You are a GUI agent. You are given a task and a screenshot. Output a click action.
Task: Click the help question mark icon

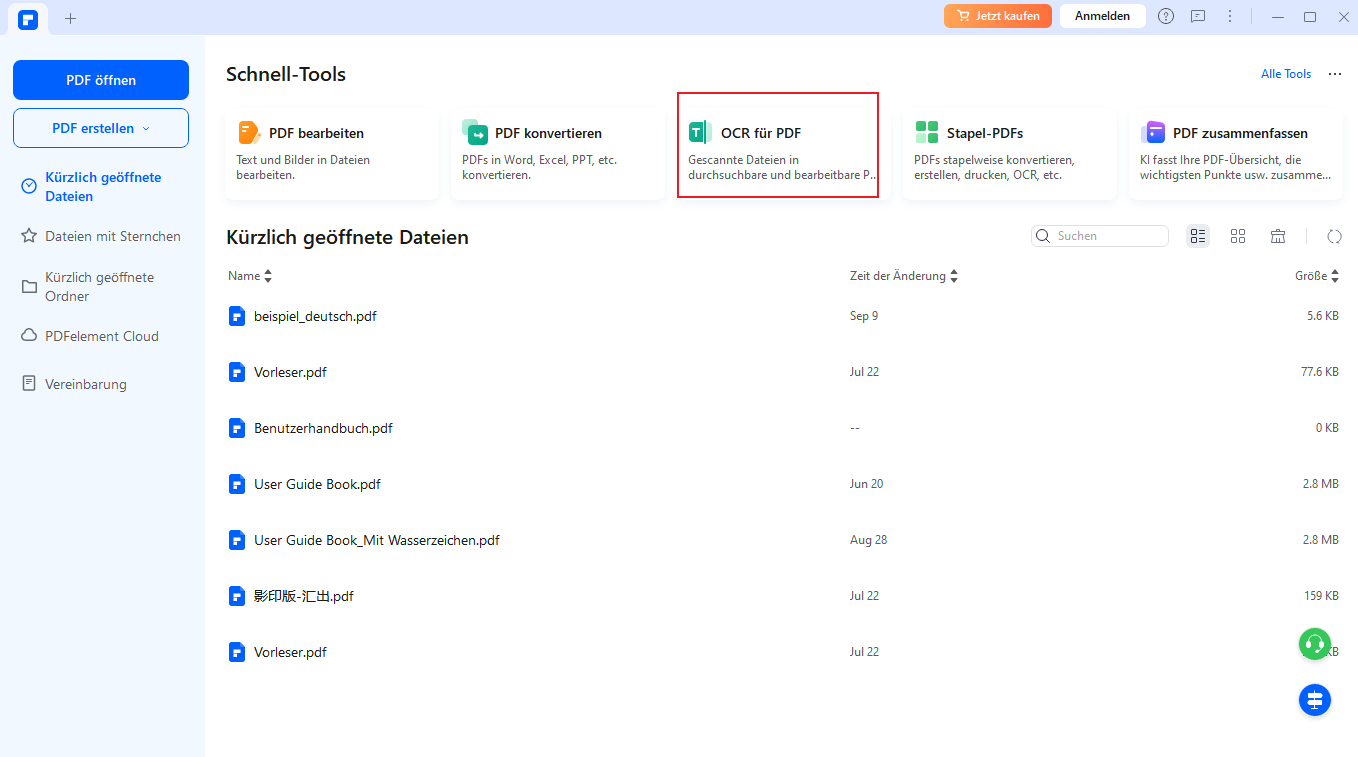point(1166,17)
